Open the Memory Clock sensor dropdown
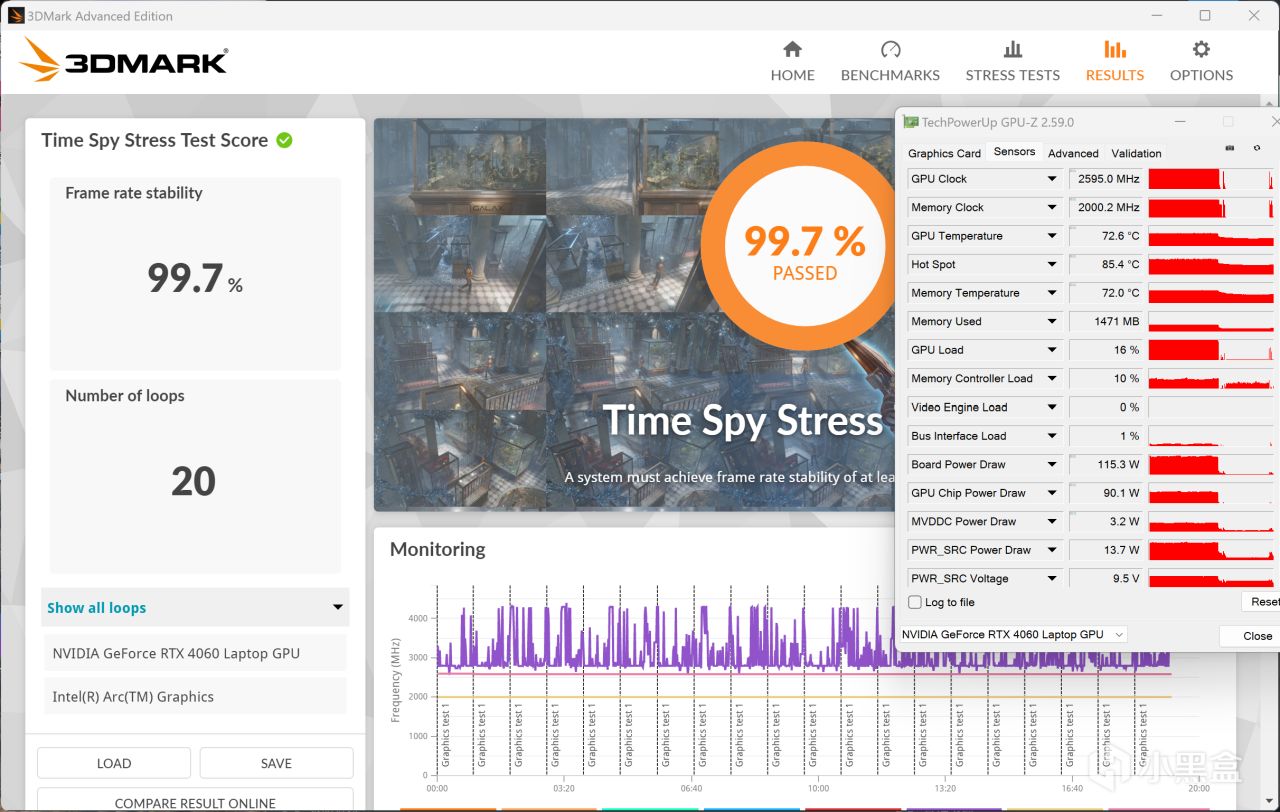 1052,207
